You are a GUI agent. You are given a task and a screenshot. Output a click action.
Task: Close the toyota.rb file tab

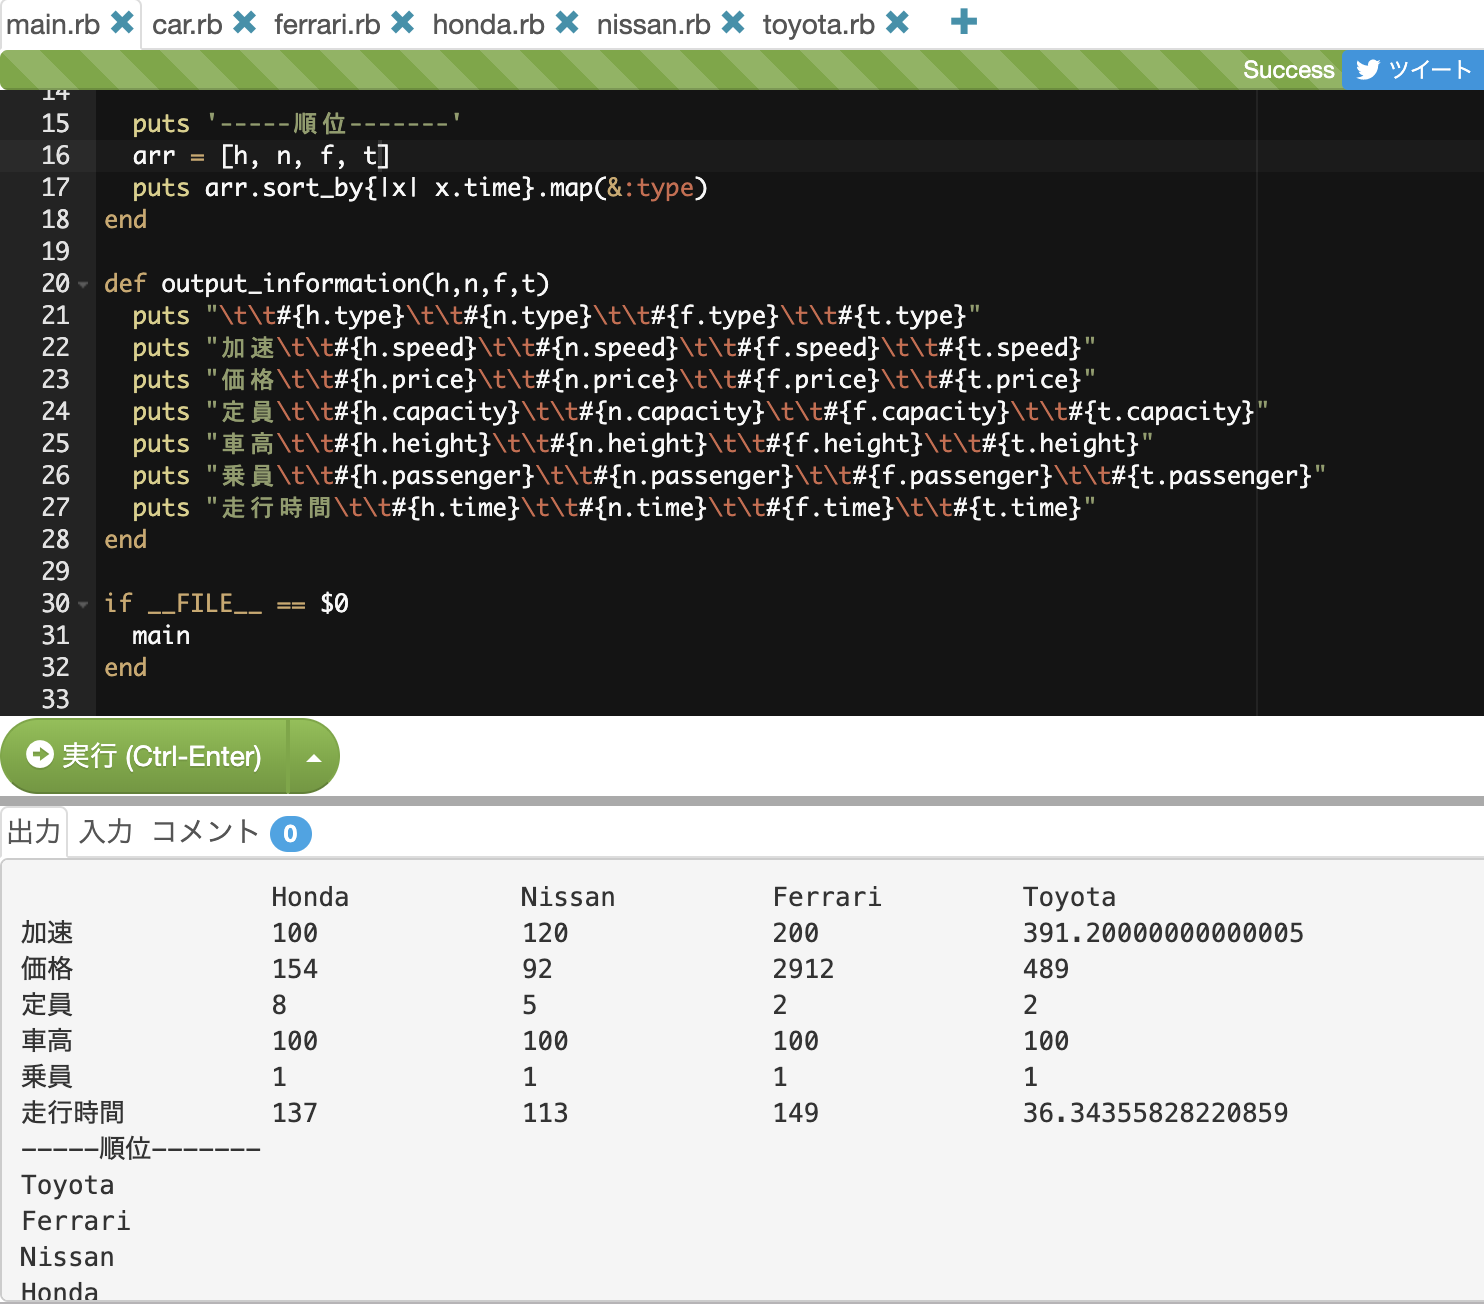[x=898, y=23]
